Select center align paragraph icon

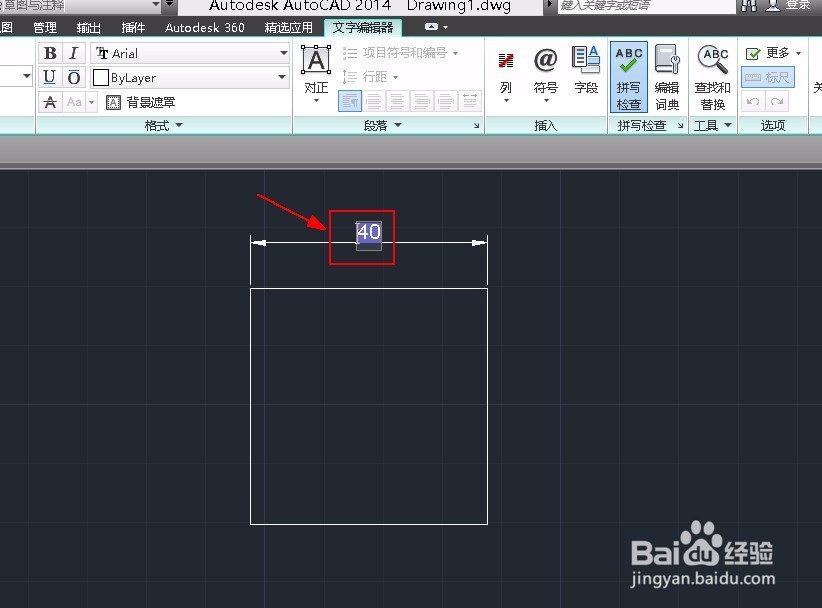coord(397,101)
